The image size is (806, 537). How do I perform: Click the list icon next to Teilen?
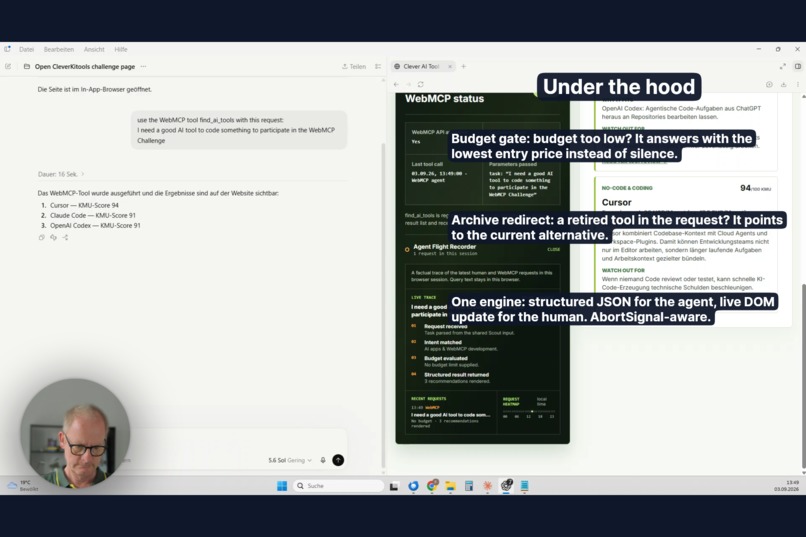pos(378,66)
